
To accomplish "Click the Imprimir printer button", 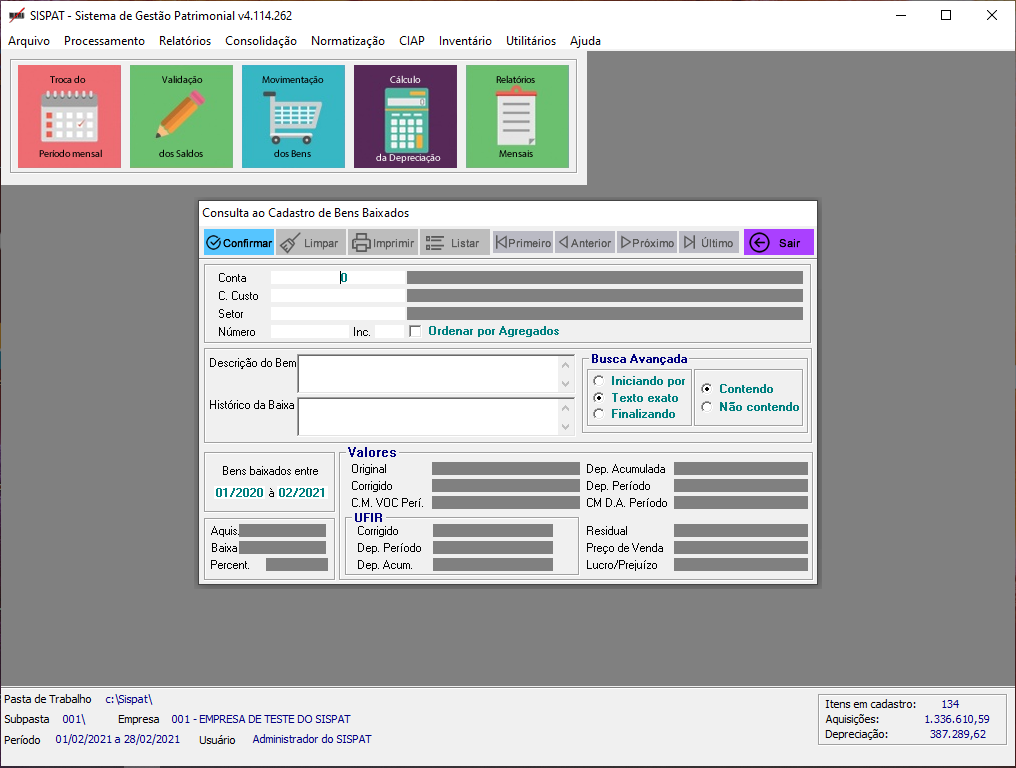I will pyautogui.click(x=382, y=243).
